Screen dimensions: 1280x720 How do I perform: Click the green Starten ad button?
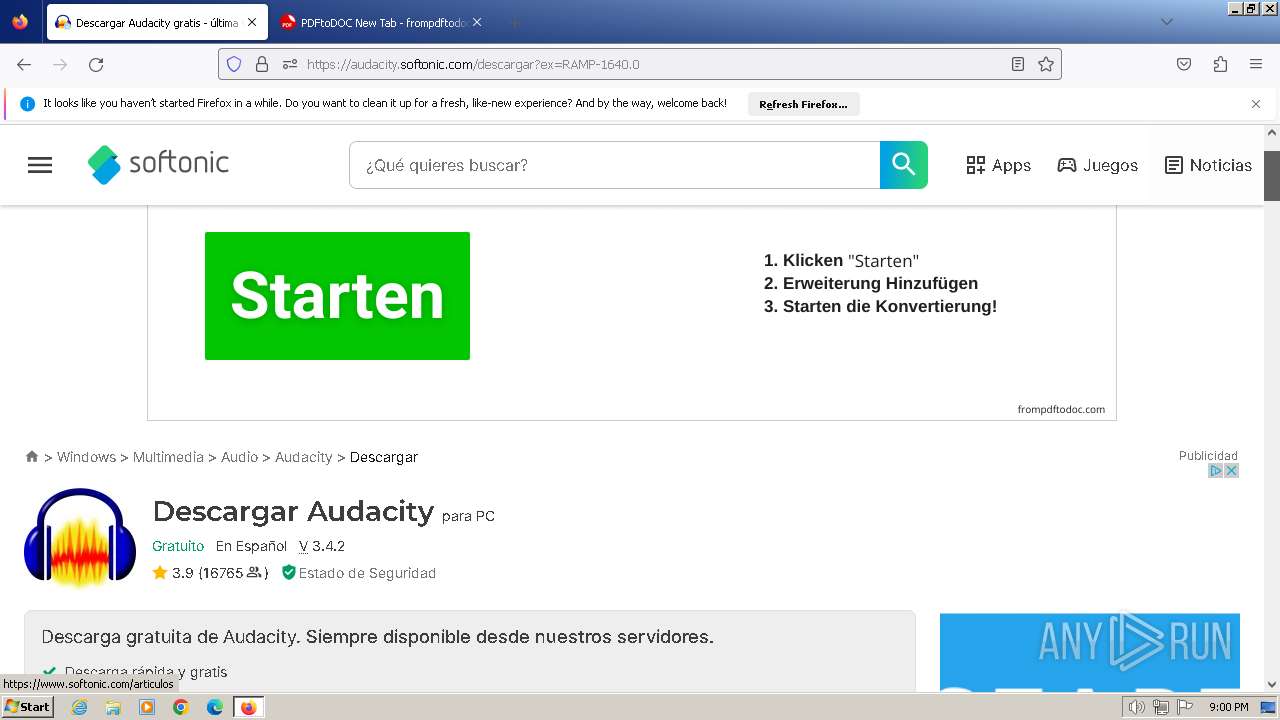tap(337, 296)
